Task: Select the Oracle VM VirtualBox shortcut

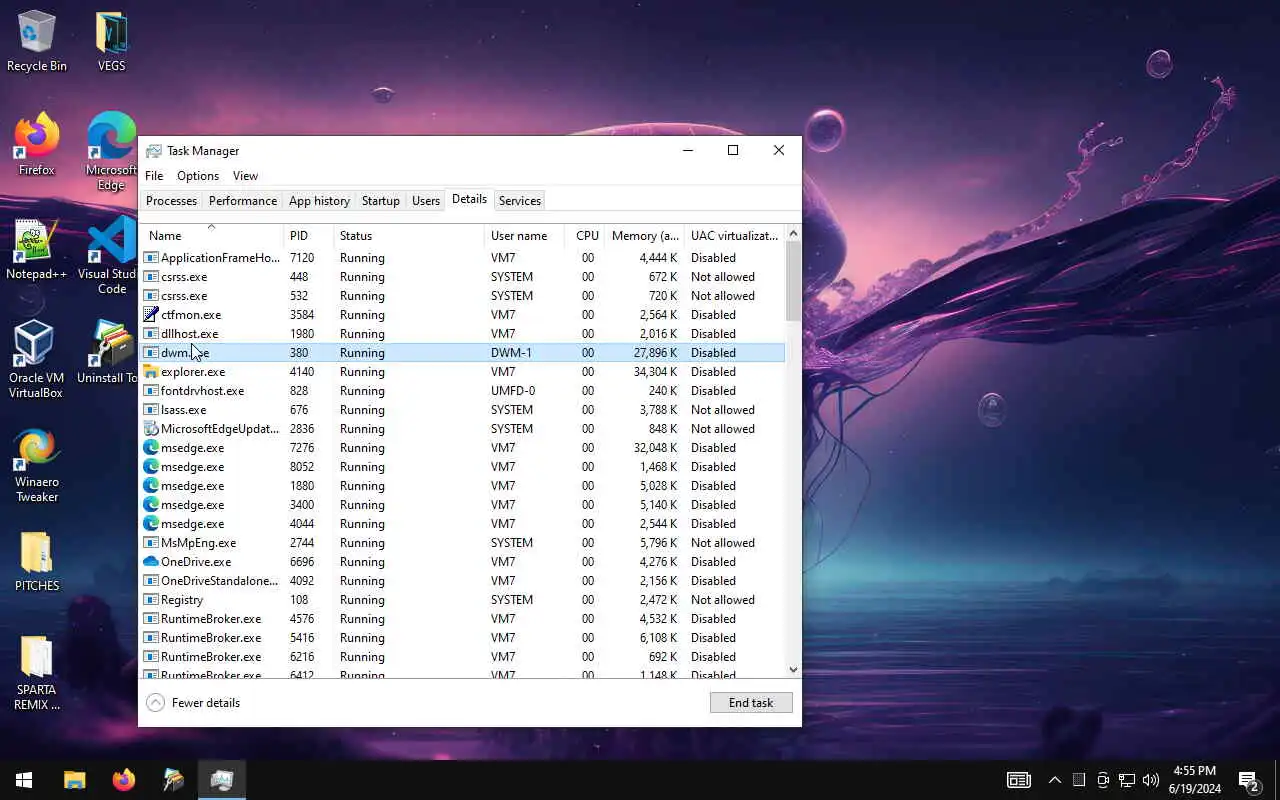Action: (37, 360)
